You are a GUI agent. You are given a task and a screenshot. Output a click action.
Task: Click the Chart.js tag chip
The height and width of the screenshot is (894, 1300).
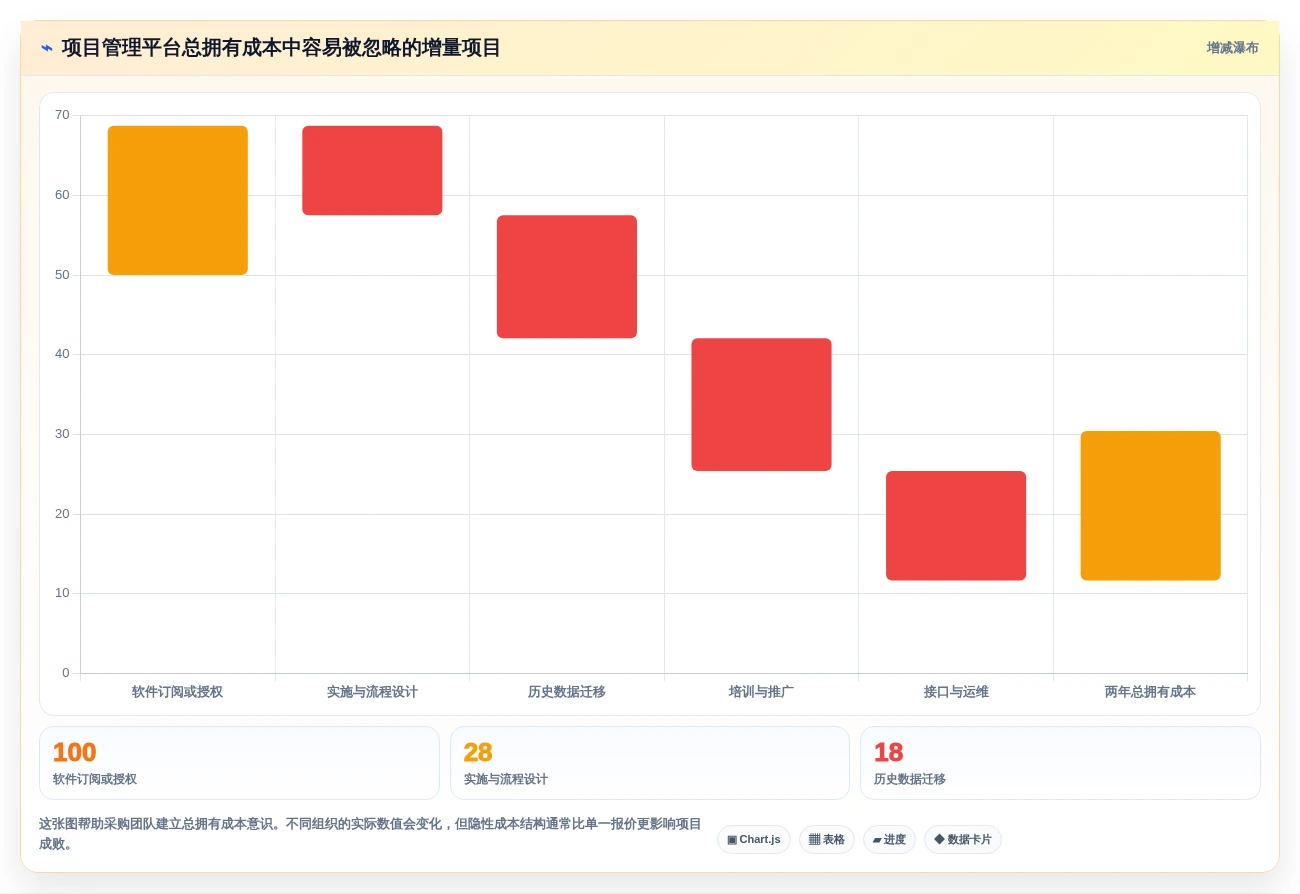[754, 839]
